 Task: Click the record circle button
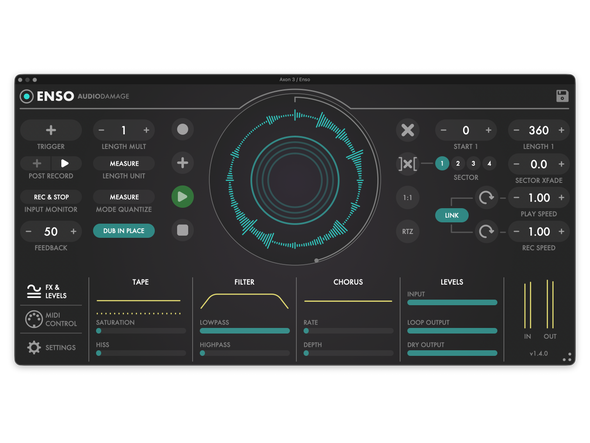(x=182, y=129)
